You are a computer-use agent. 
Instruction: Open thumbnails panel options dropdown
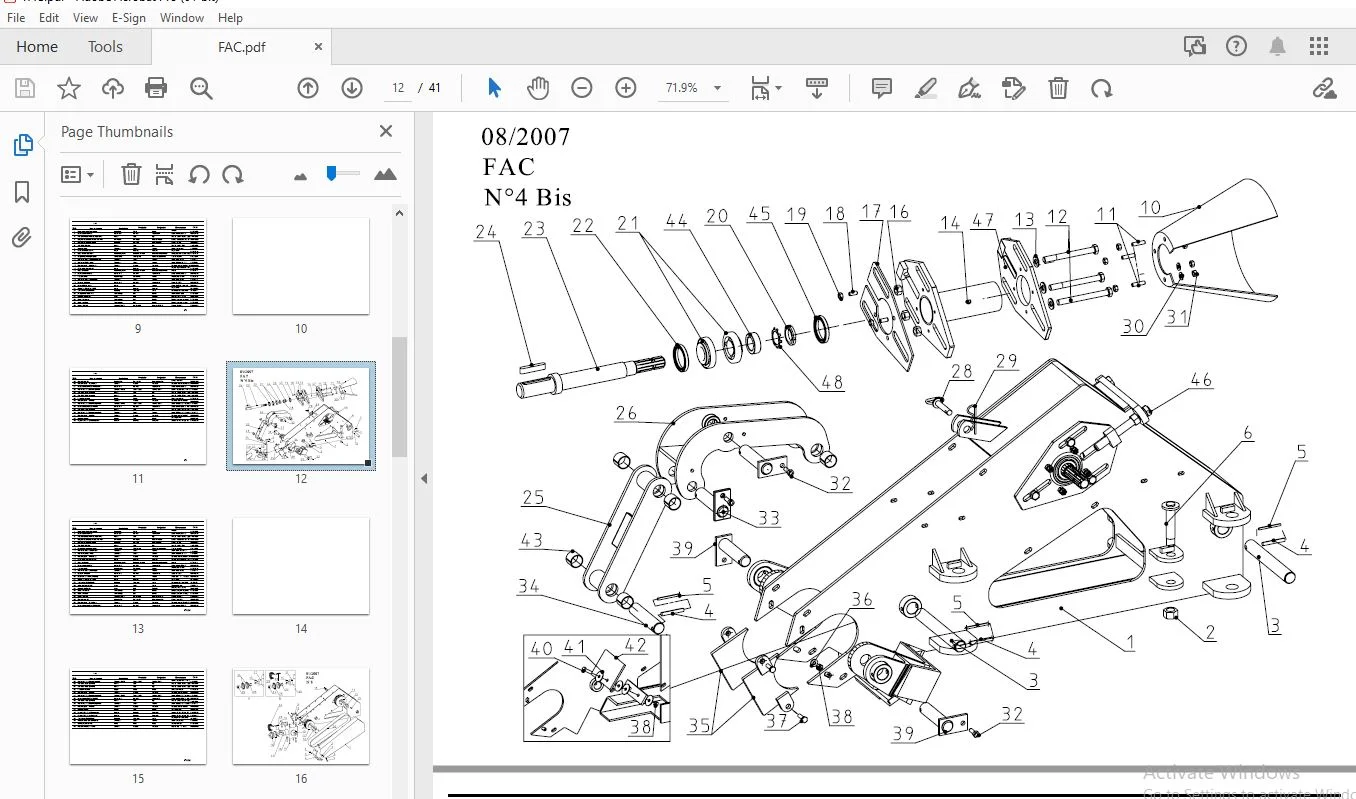pos(77,175)
